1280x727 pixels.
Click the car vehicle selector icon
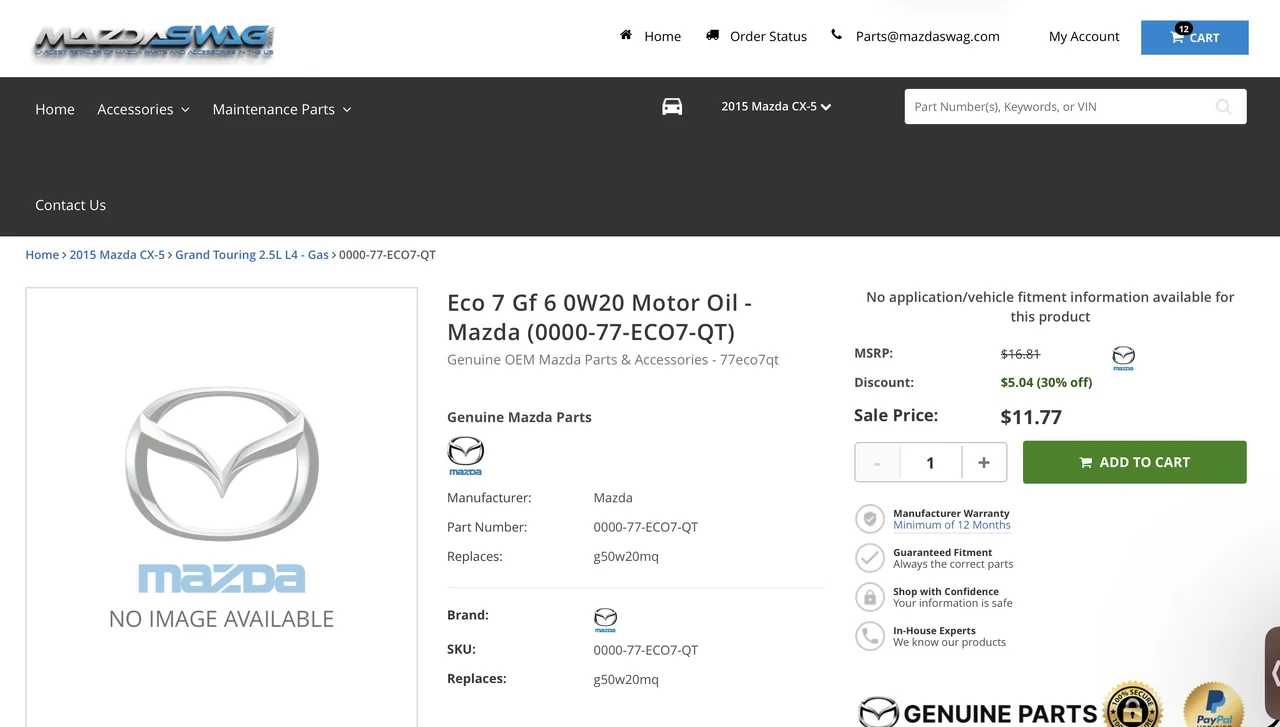(x=672, y=107)
